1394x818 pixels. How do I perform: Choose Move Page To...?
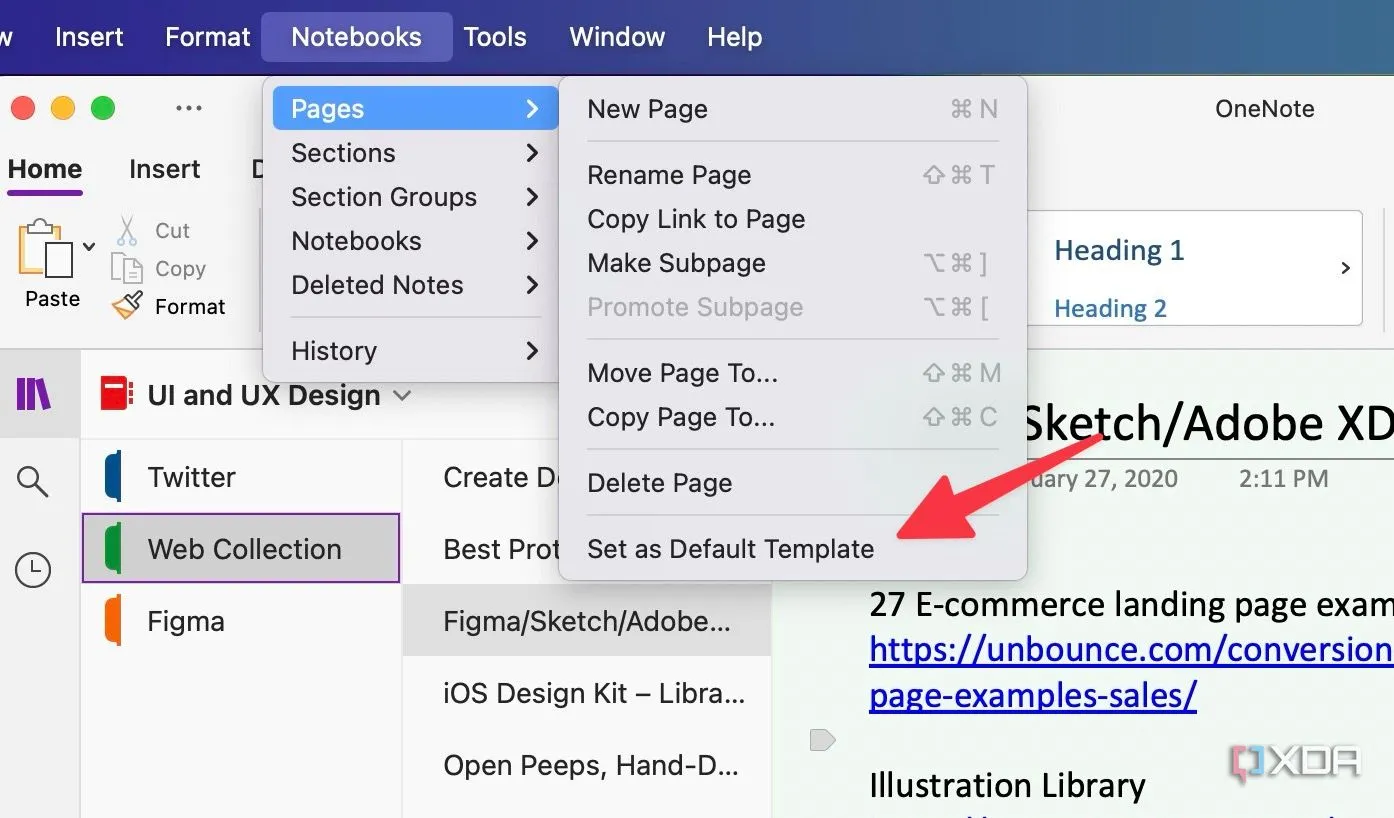(x=792, y=373)
